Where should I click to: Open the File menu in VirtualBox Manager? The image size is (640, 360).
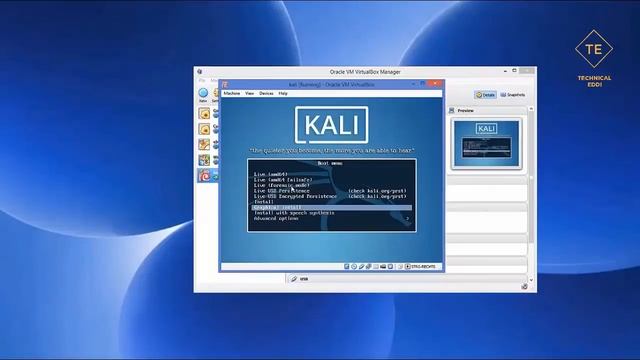202,80
